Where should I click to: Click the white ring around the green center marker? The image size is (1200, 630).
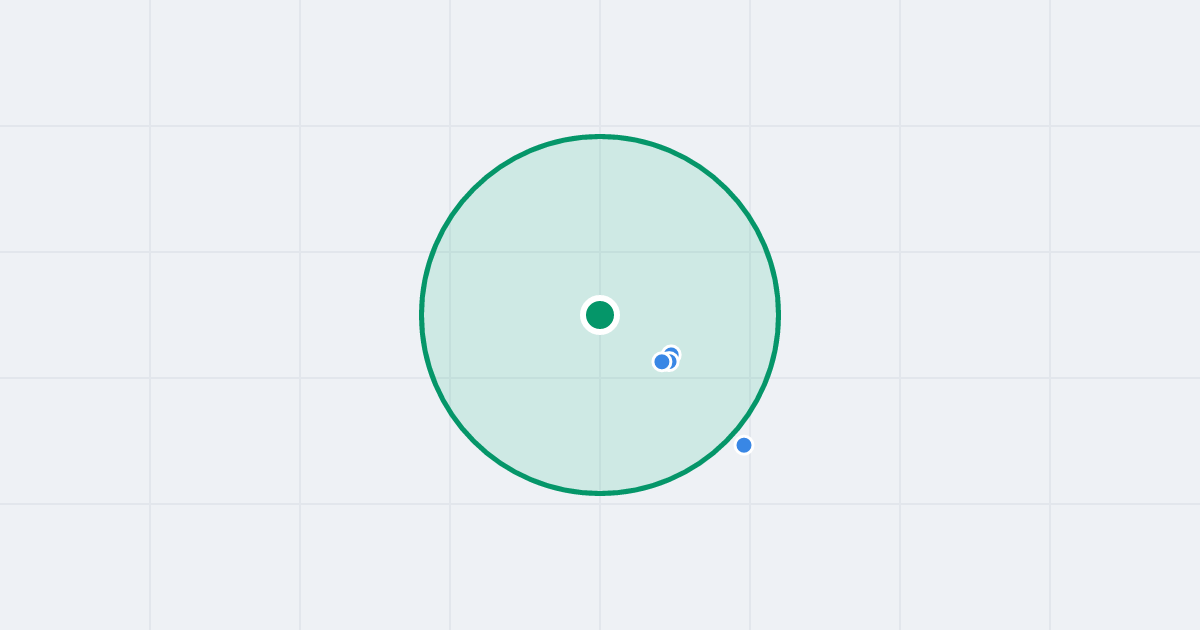tap(600, 298)
